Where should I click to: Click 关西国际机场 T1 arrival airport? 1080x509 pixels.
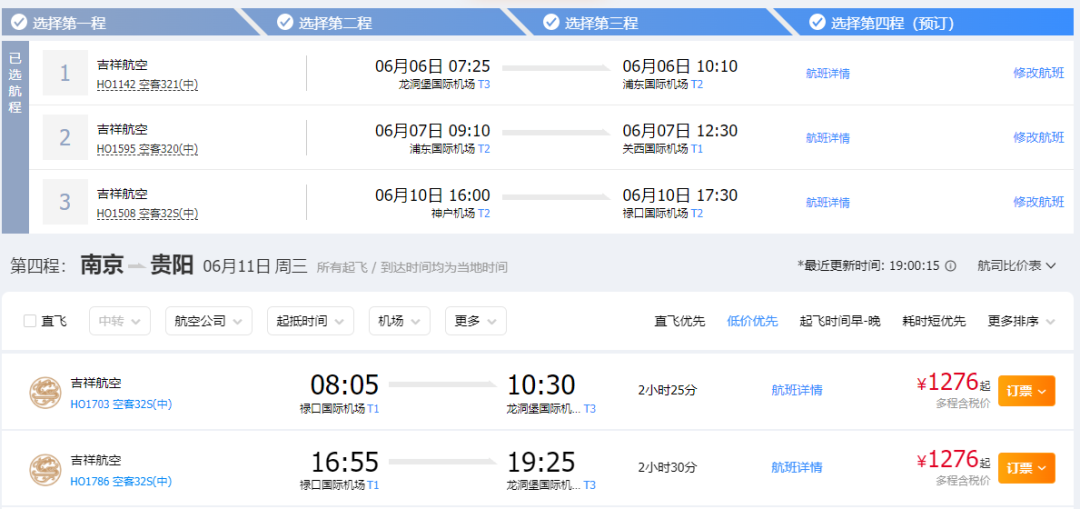663,149
